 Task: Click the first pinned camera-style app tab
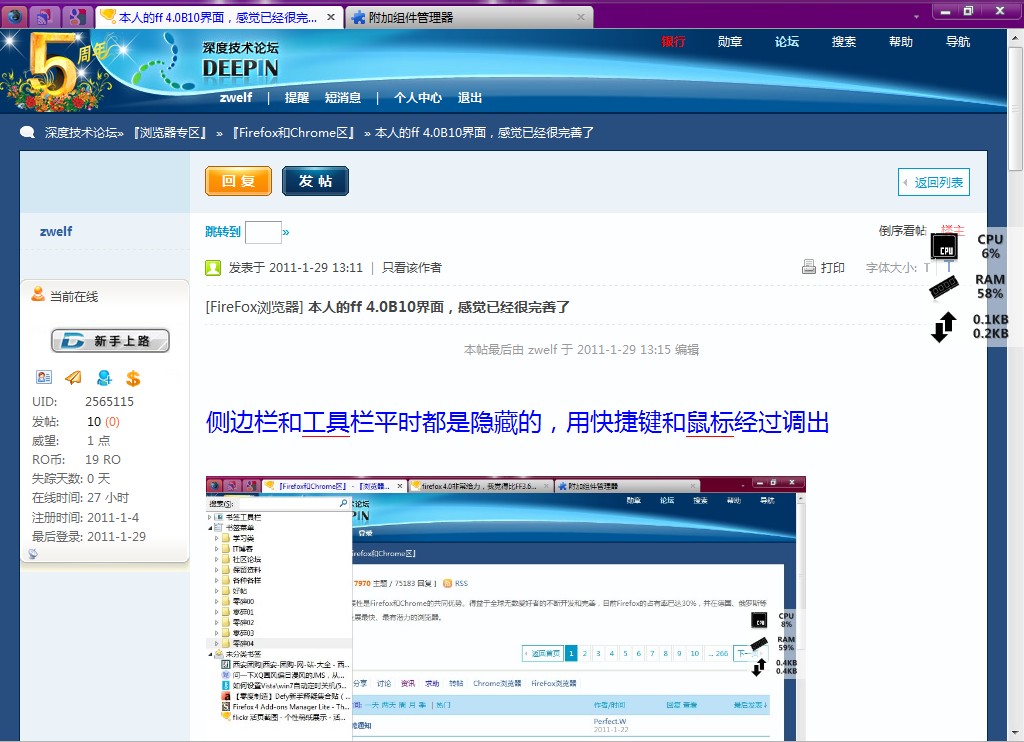tap(15, 17)
